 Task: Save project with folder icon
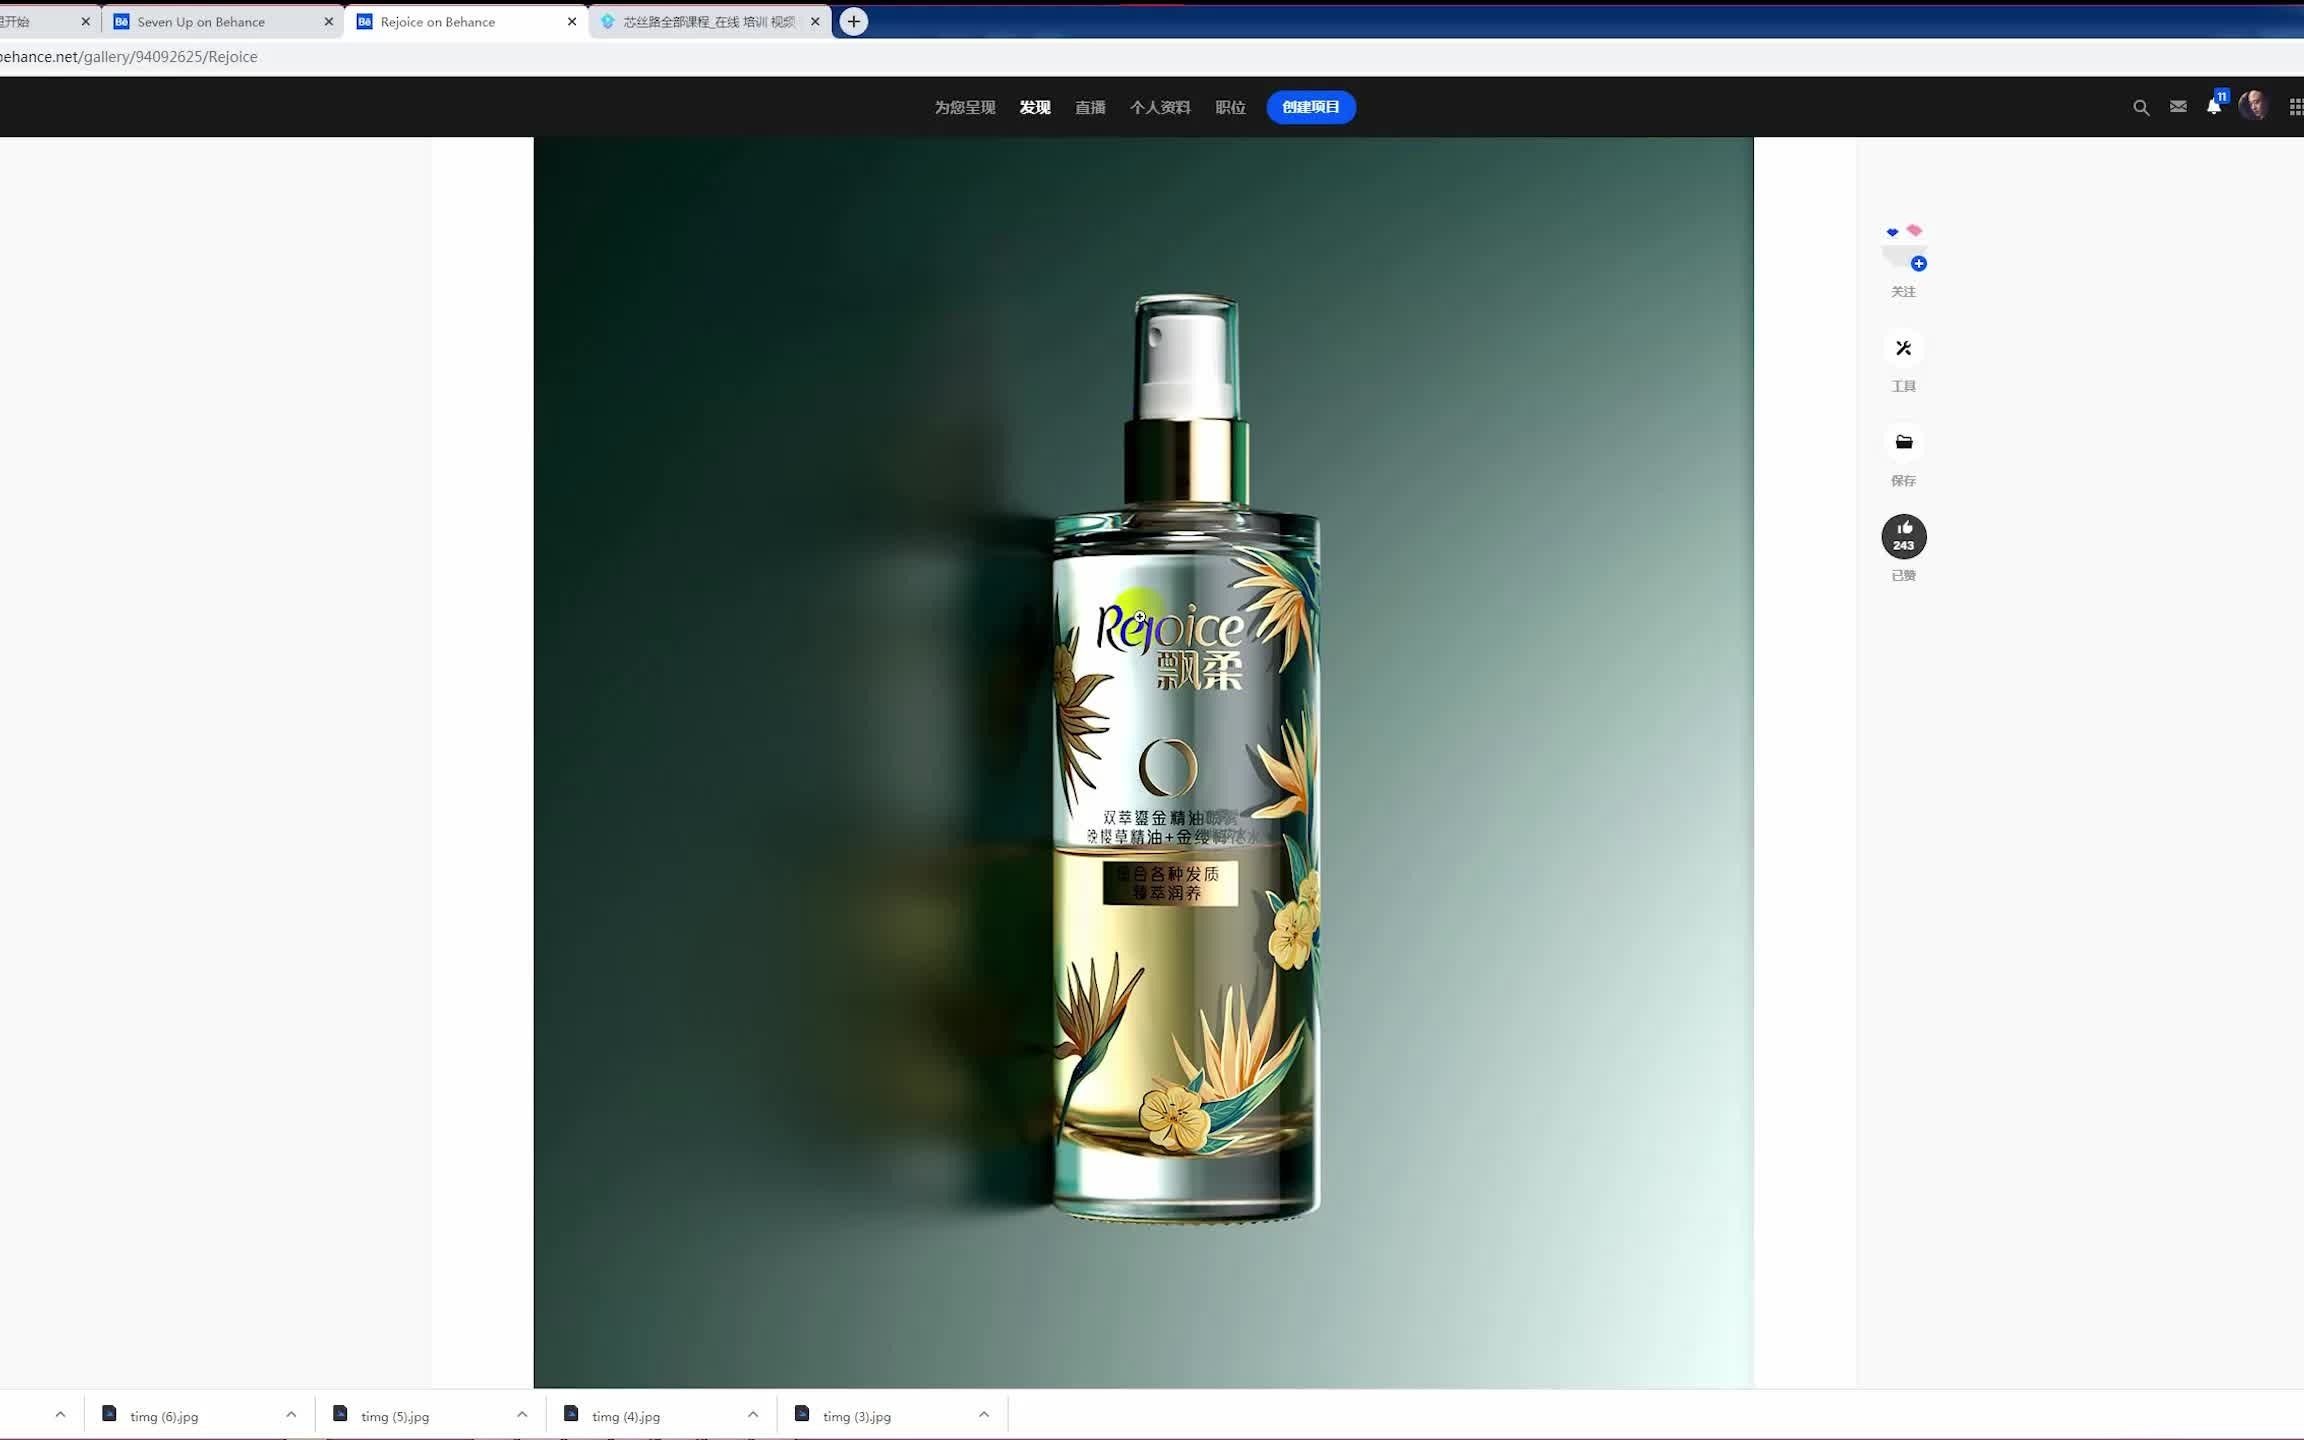(1904, 442)
